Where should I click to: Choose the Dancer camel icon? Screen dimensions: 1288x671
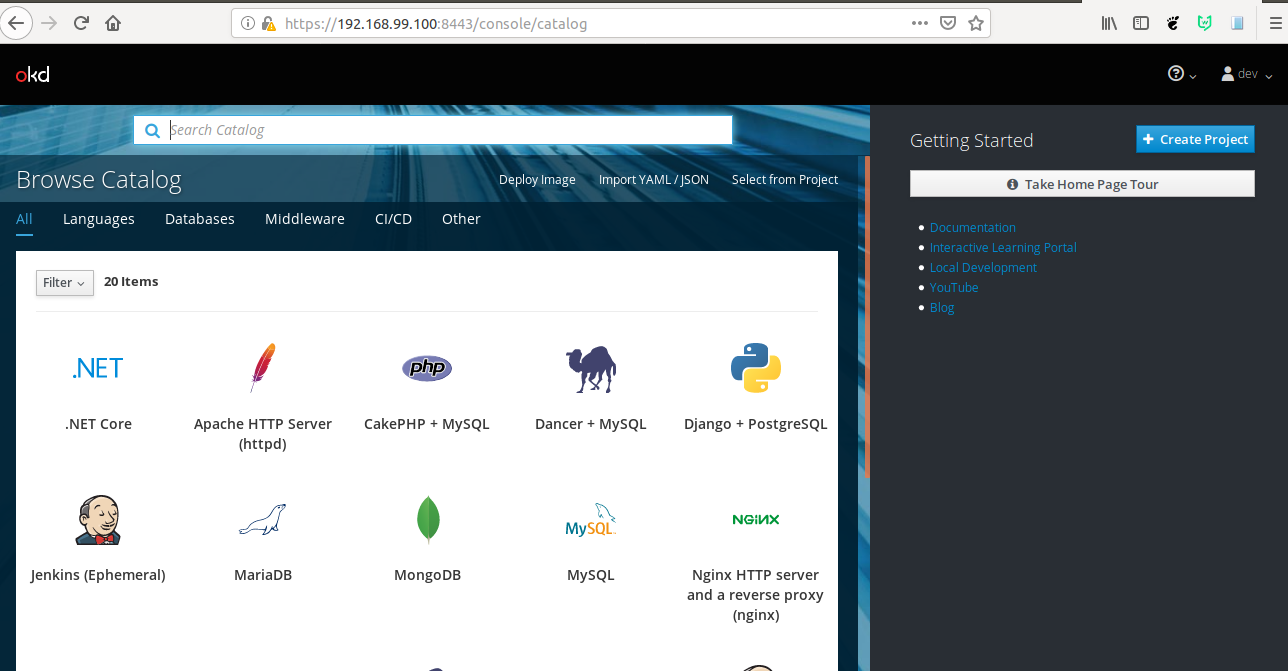pyautogui.click(x=590, y=369)
